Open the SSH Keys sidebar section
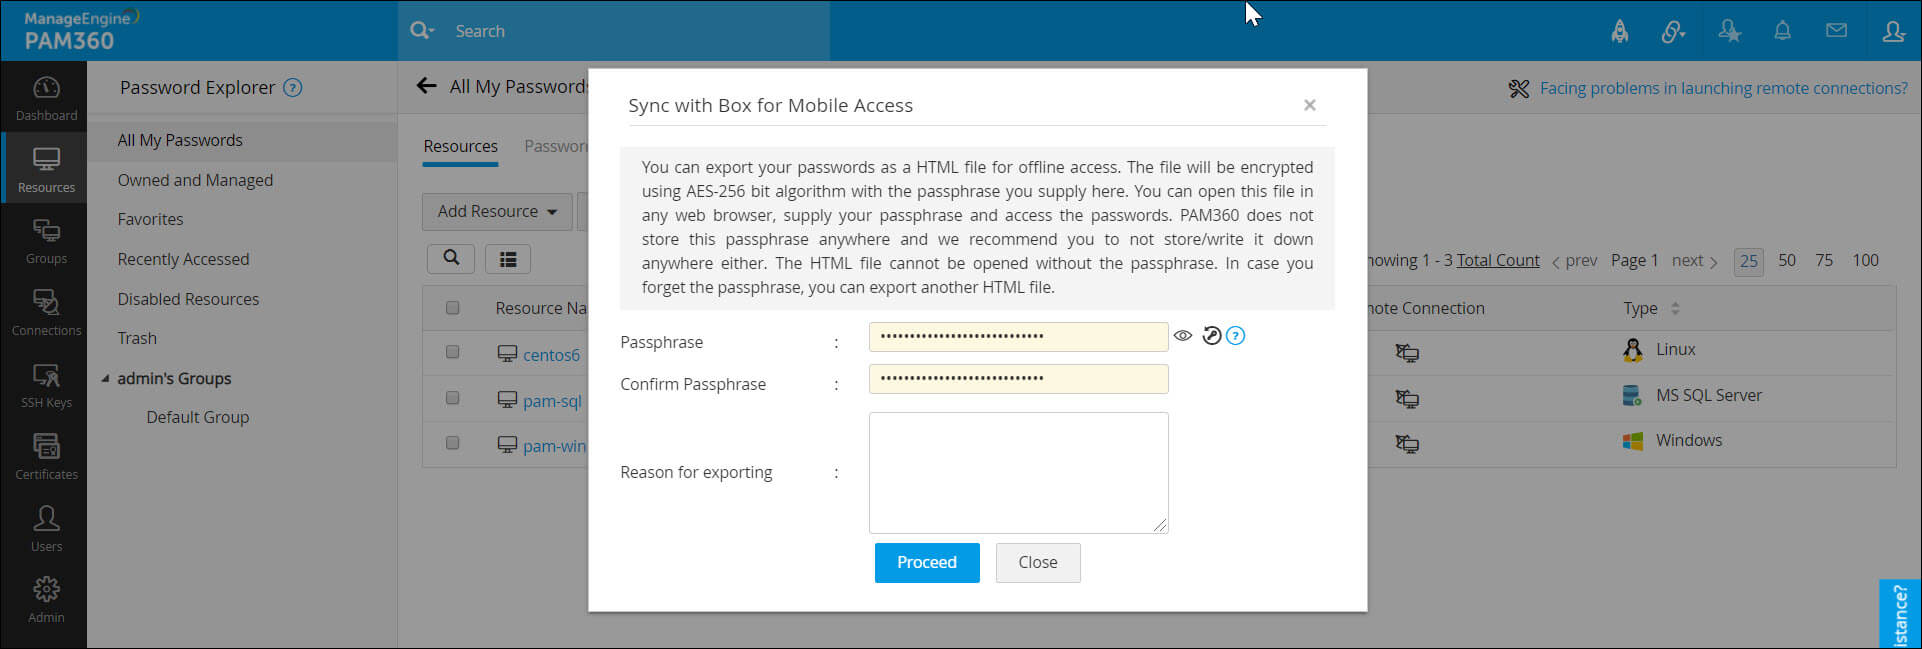This screenshot has width=1922, height=649. tap(46, 385)
